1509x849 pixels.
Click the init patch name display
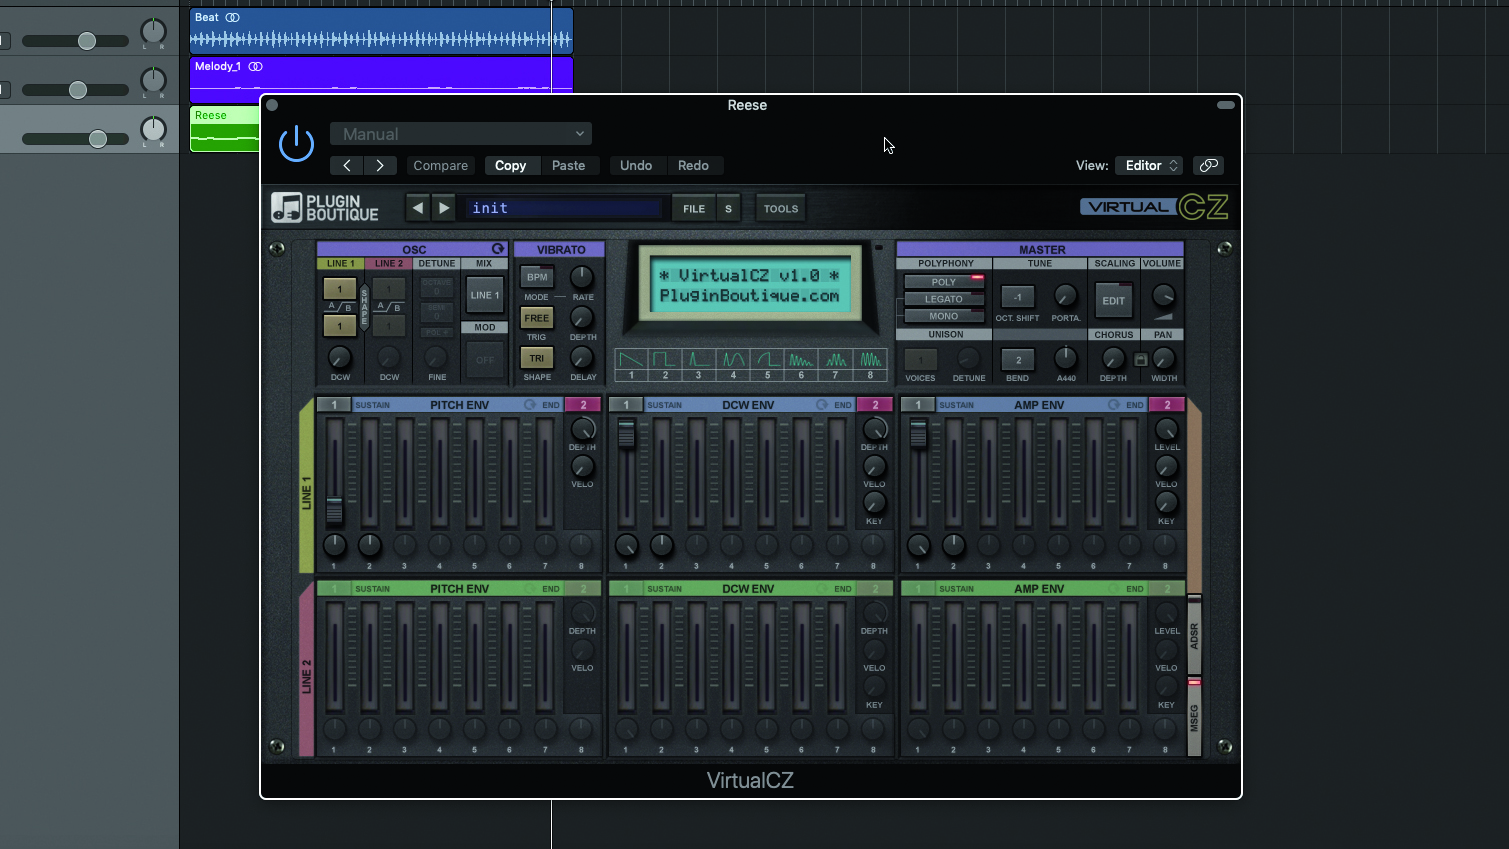(564, 208)
